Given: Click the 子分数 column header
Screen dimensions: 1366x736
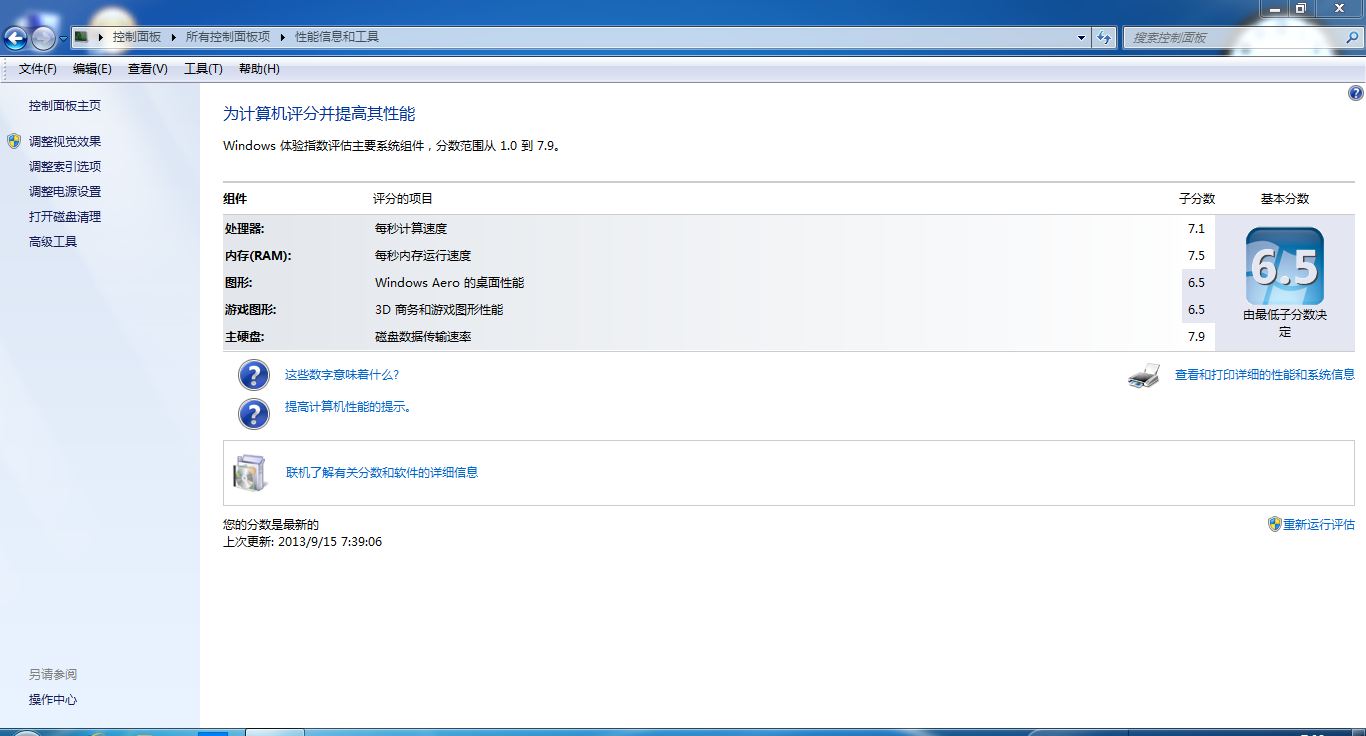Looking at the screenshot, I should pos(1197,199).
